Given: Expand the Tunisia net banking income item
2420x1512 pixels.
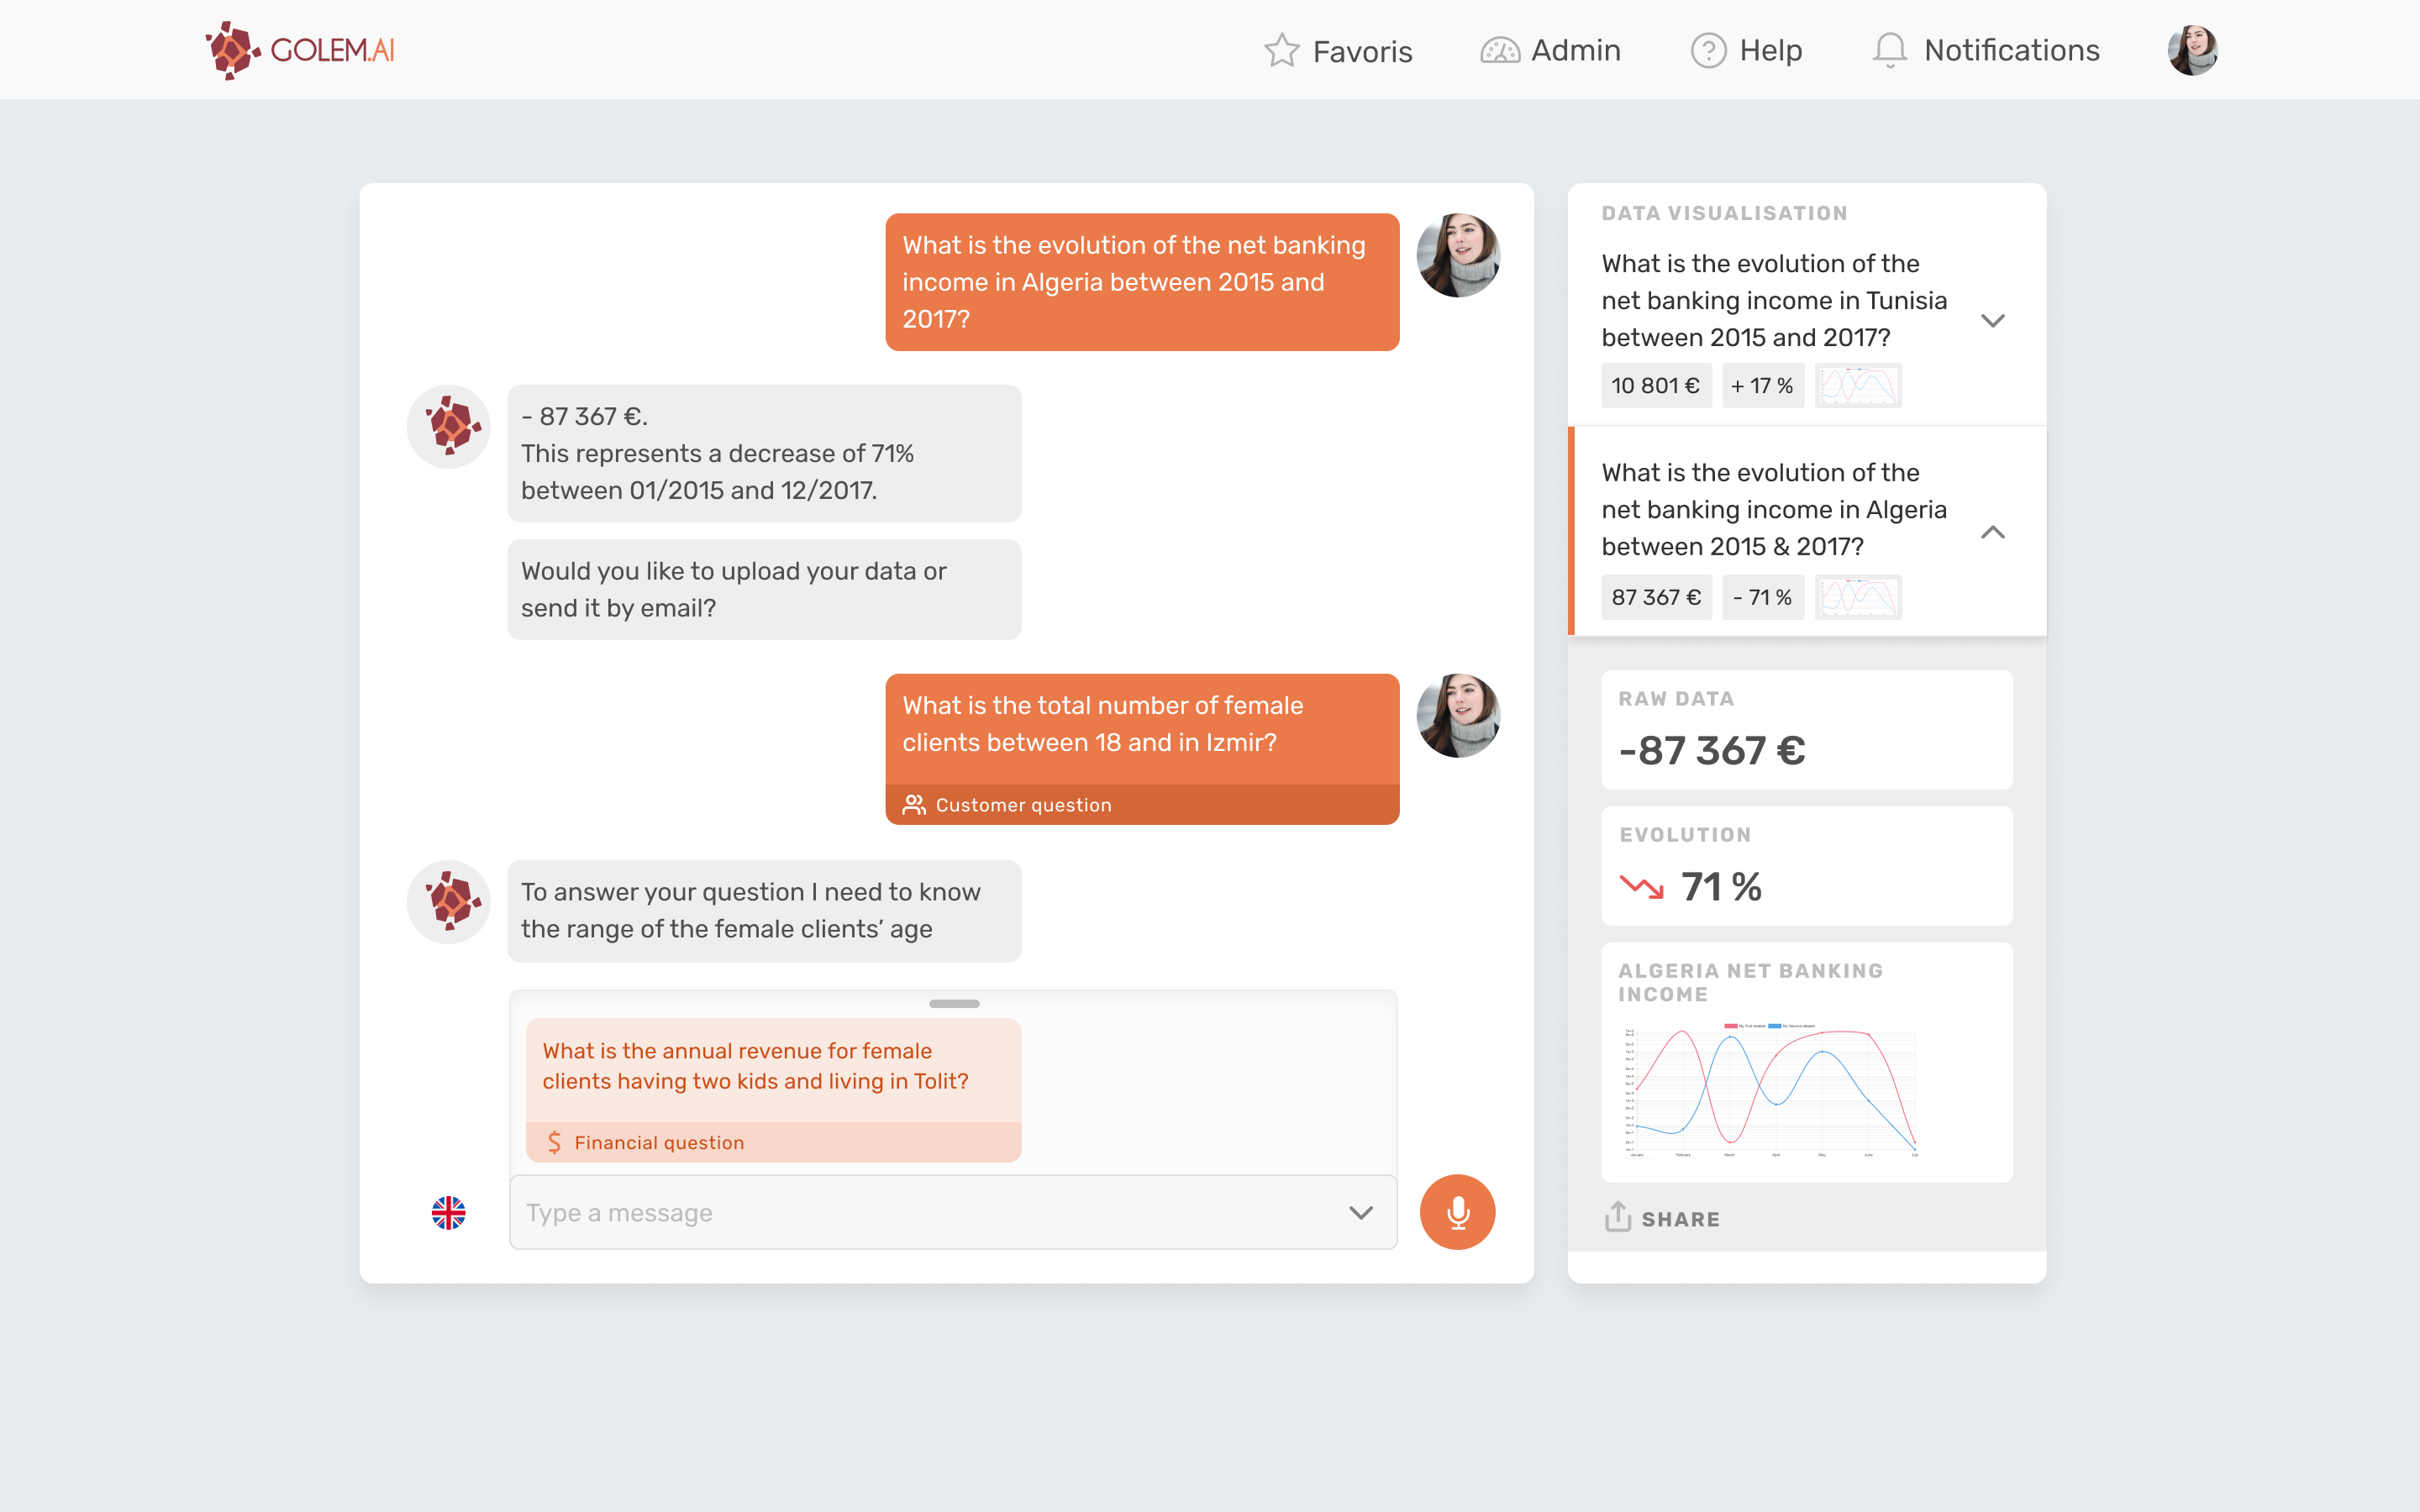Looking at the screenshot, I should coord(1992,321).
